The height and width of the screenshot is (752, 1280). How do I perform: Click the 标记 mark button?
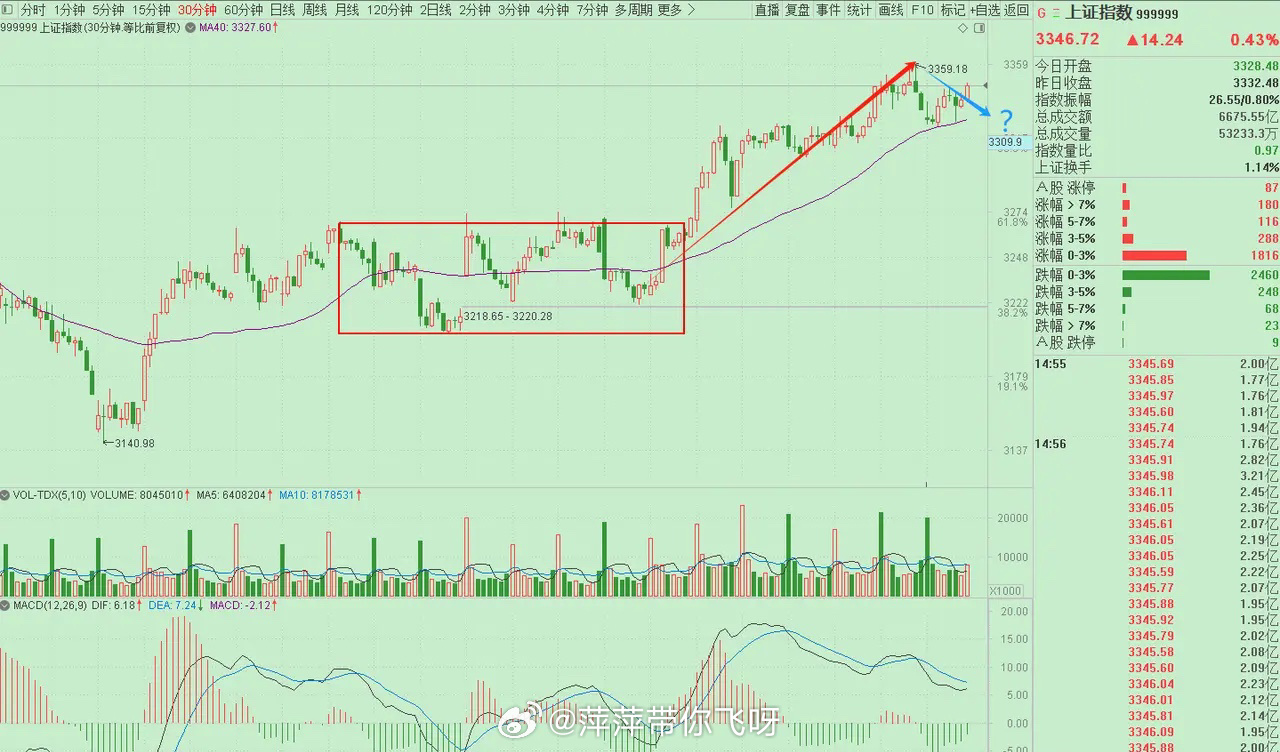pos(953,10)
